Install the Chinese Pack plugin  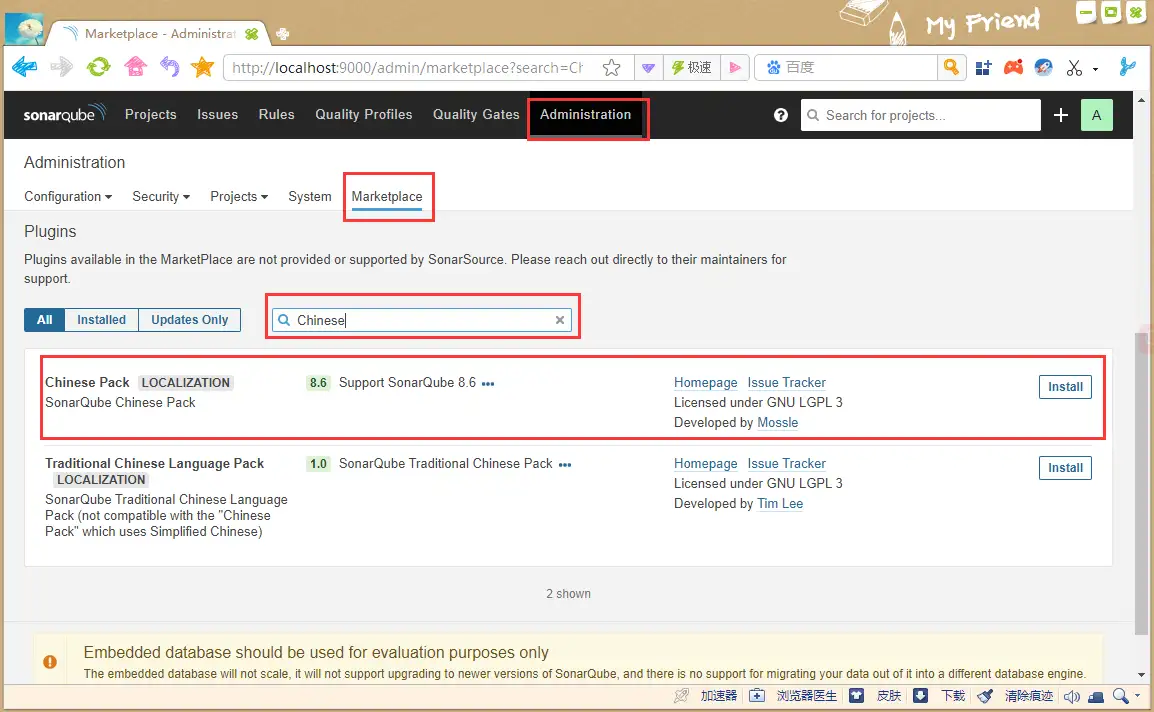[1065, 387]
